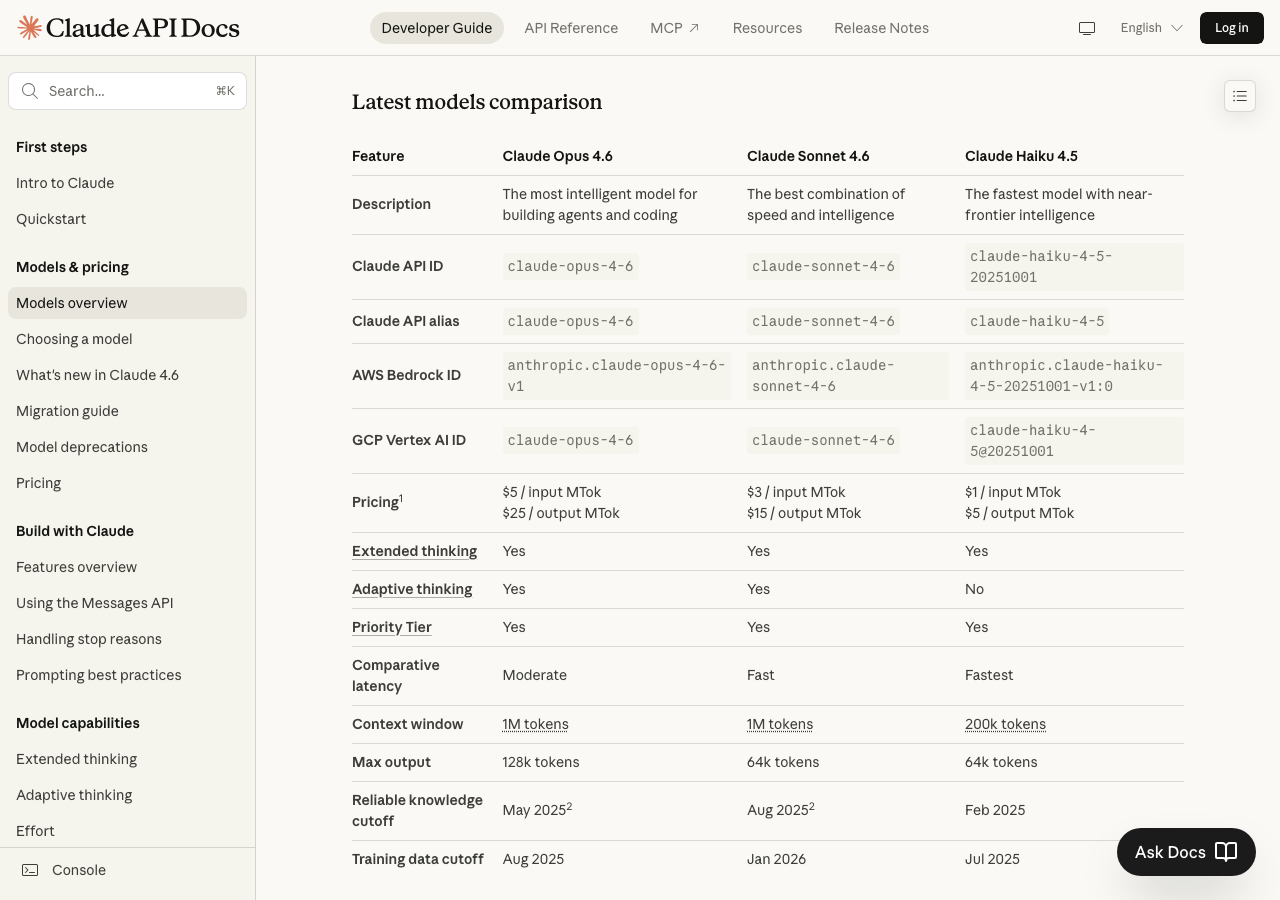This screenshot has height=900, width=1280.
Task: Click the MCP external link arrow
Action: pyautogui.click(x=694, y=28)
